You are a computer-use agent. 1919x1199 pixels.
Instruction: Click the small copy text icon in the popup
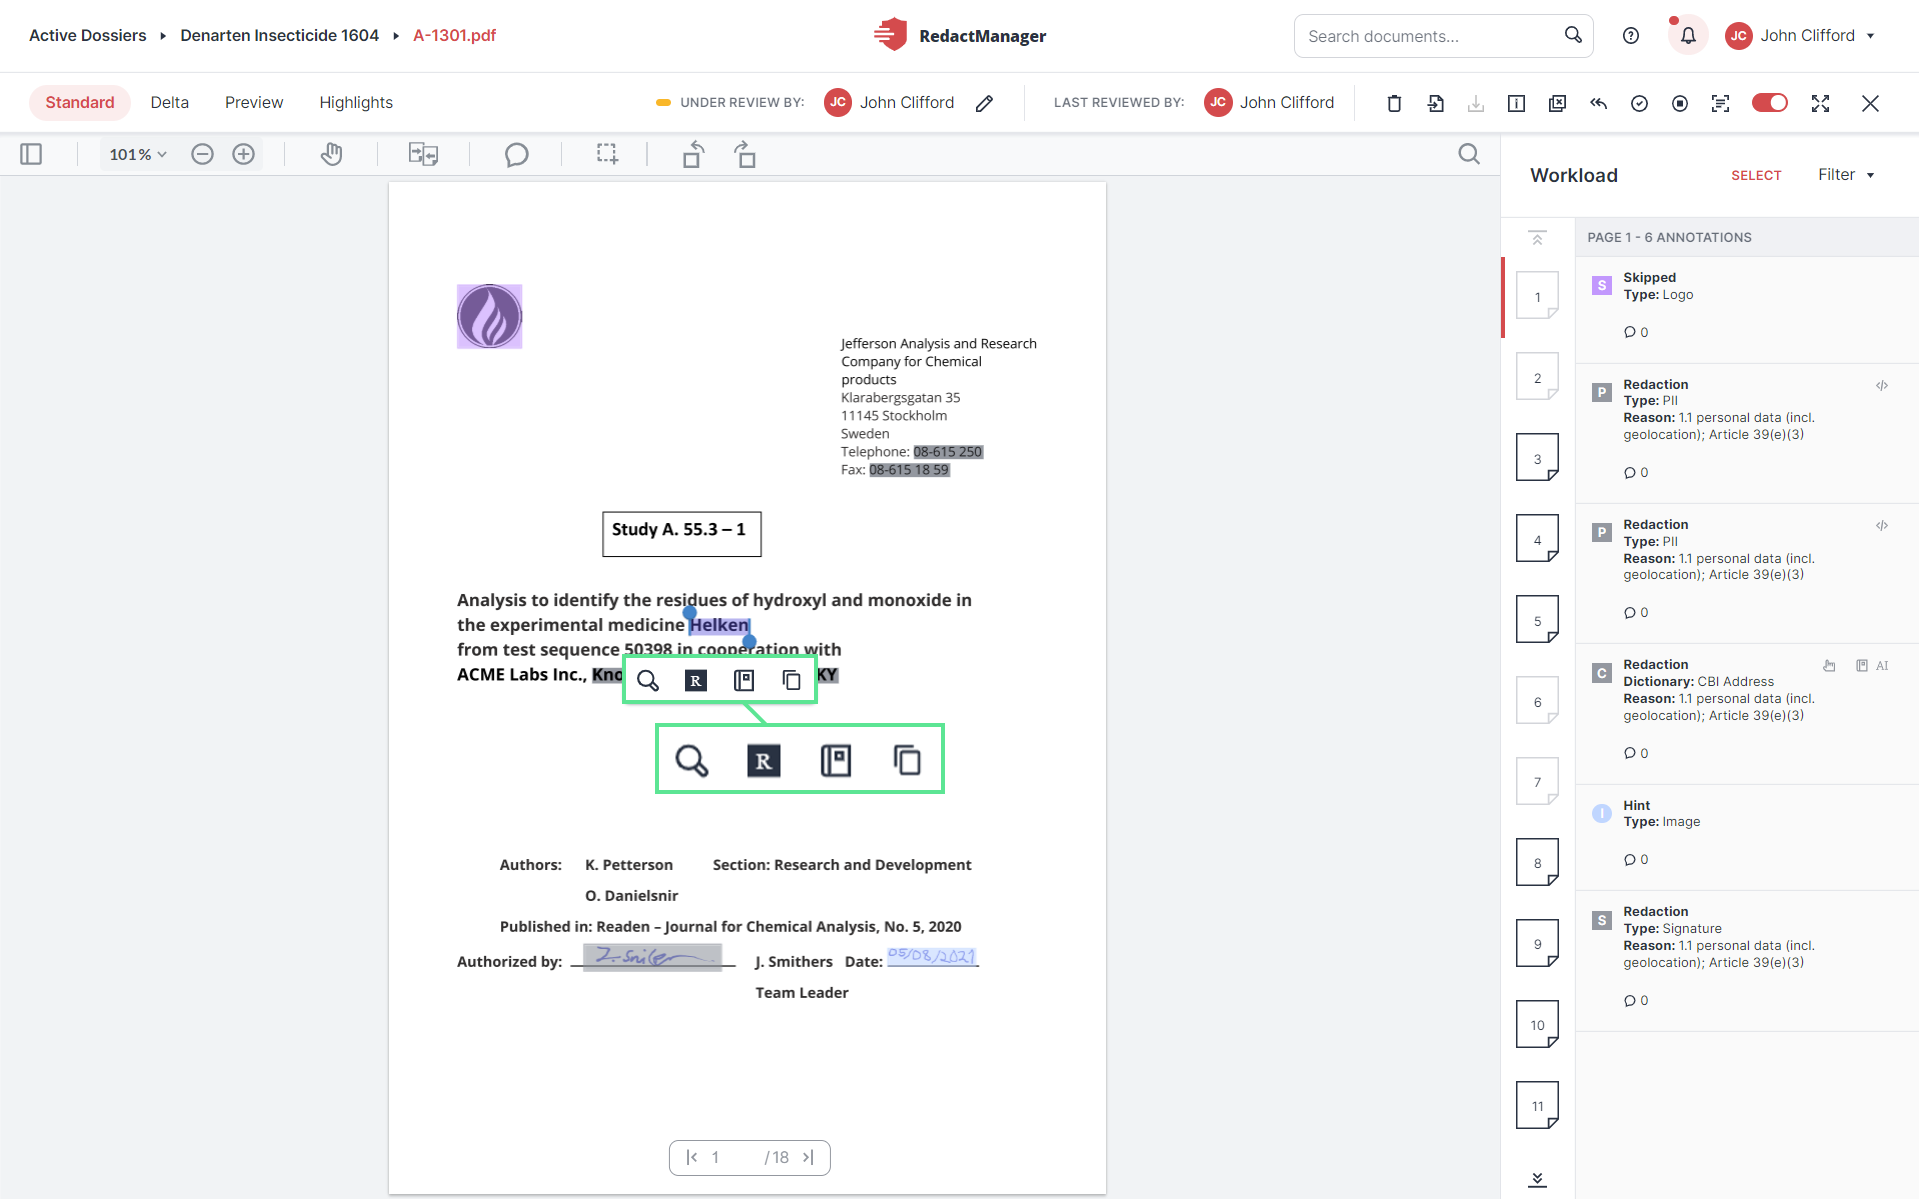point(791,680)
